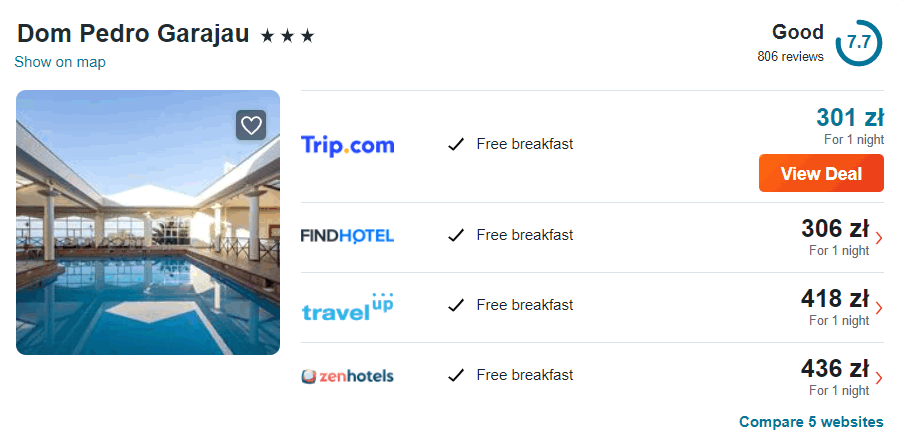Select the 436 zł zenhotels price

(835, 369)
